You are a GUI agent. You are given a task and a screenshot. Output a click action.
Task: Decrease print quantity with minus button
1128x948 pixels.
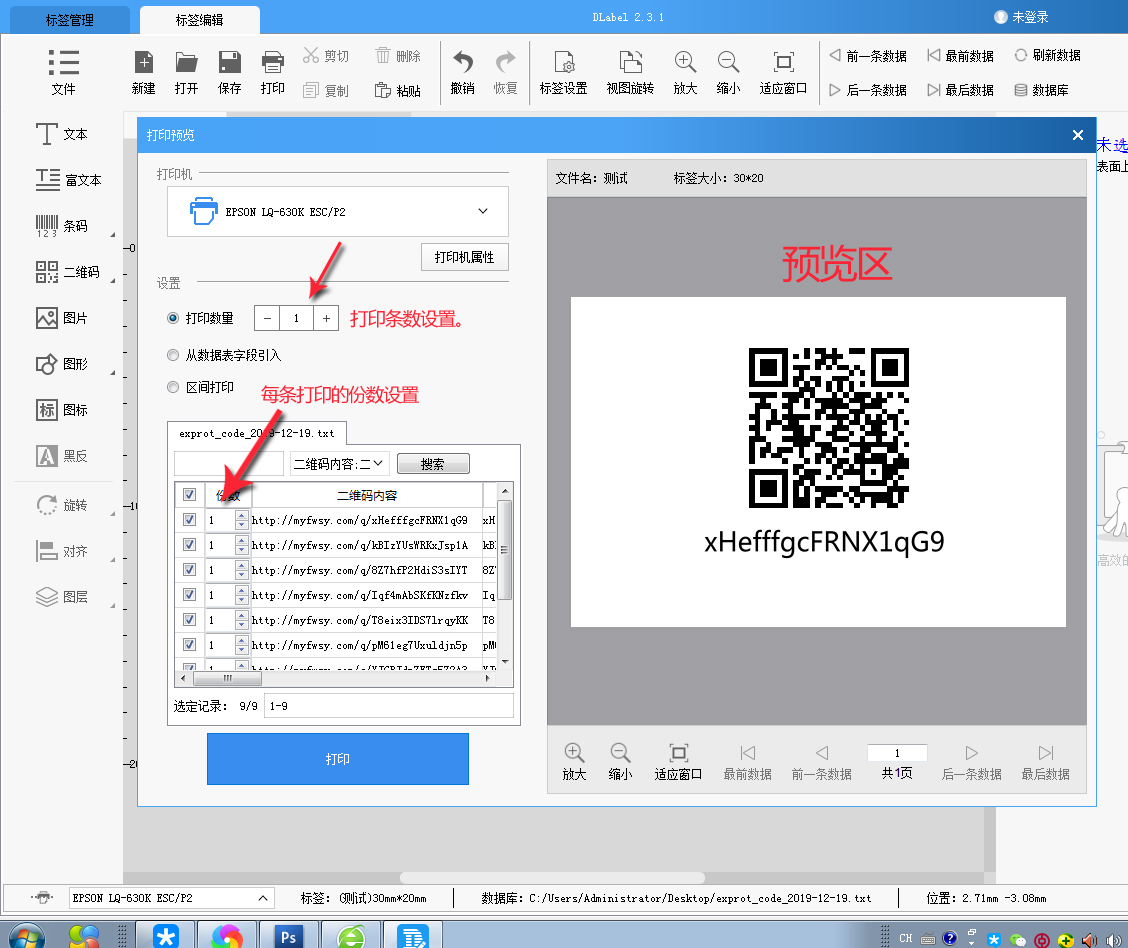[267, 318]
